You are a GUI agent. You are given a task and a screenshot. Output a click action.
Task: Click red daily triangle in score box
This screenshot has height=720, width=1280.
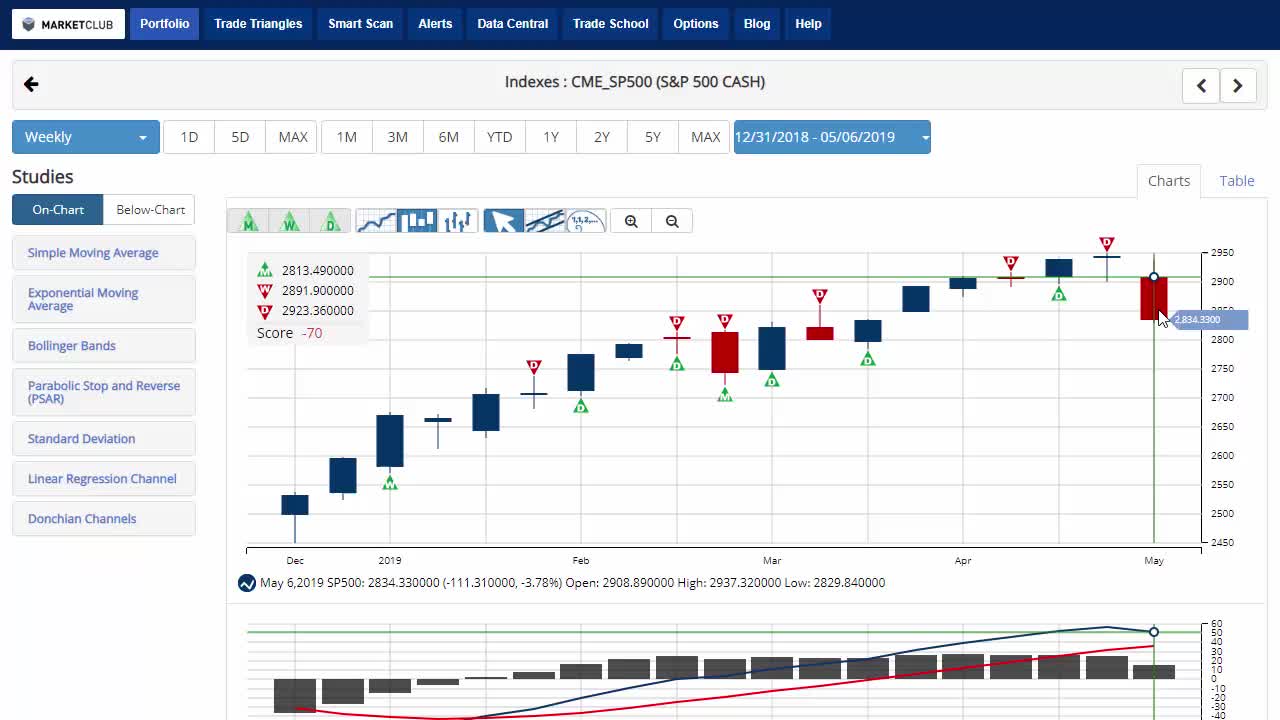(x=264, y=310)
